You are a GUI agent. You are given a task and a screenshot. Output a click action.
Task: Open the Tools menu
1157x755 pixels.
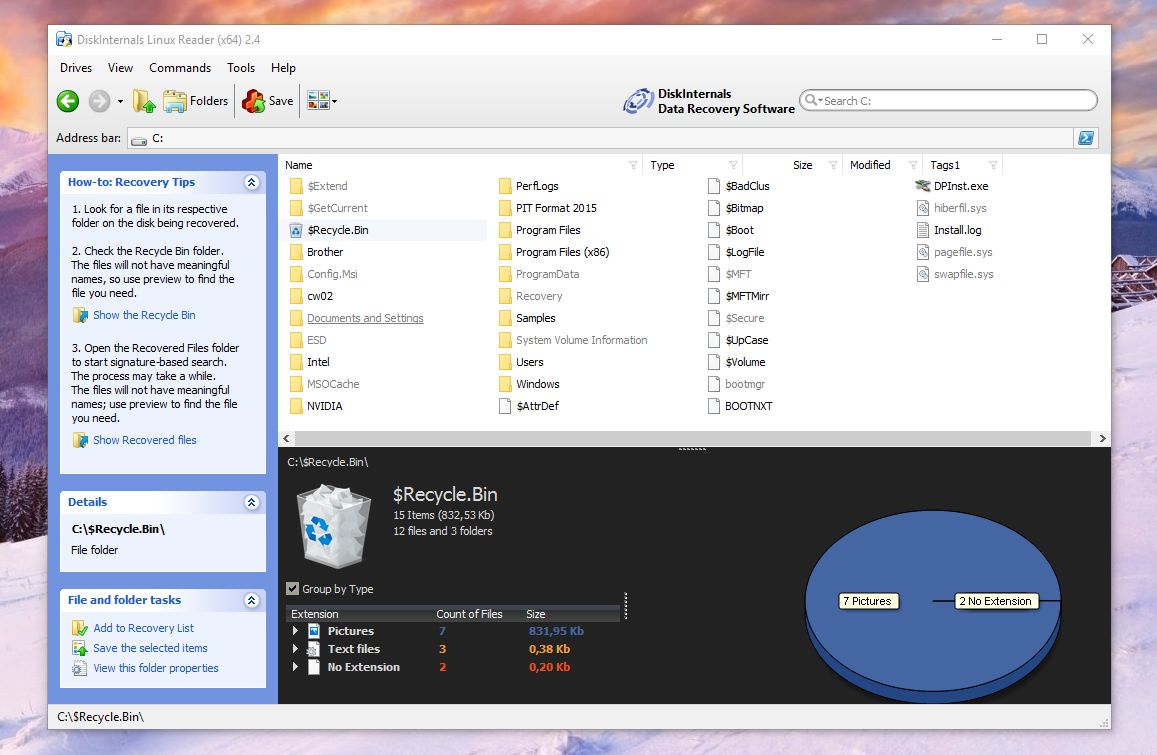tap(241, 68)
